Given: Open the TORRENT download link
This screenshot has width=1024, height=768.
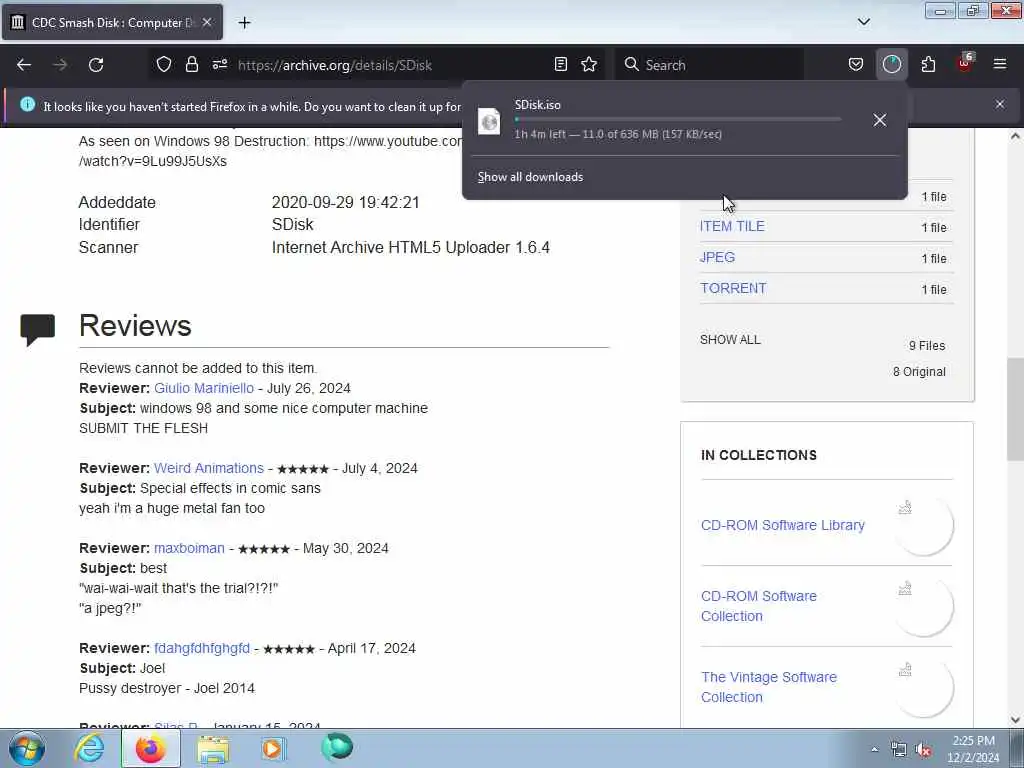Looking at the screenshot, I should coord(733,288).
